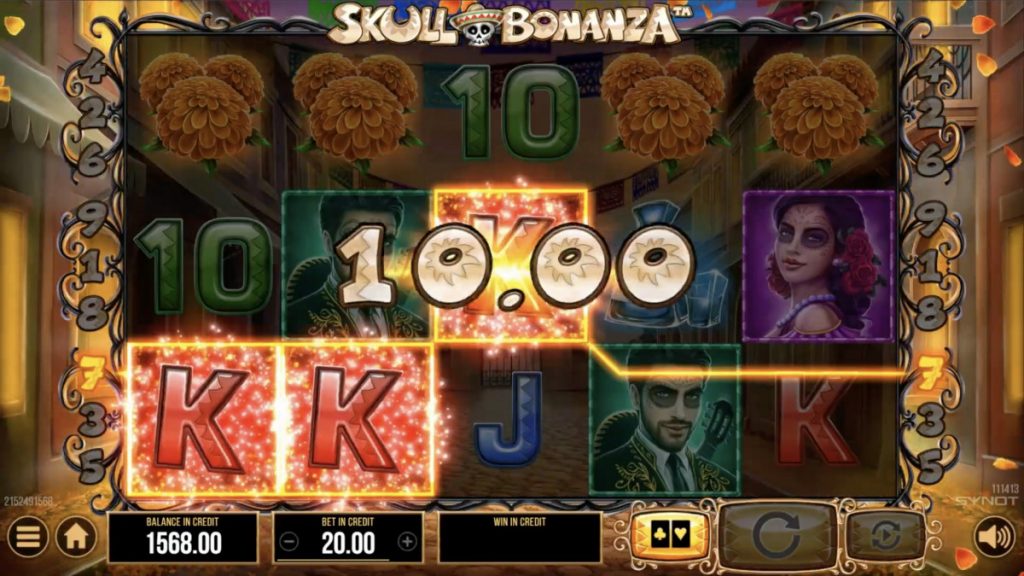Click the green 10 symbol on first reel
The width and height of the screenshot is (1024, 576).
coord(204,266)
